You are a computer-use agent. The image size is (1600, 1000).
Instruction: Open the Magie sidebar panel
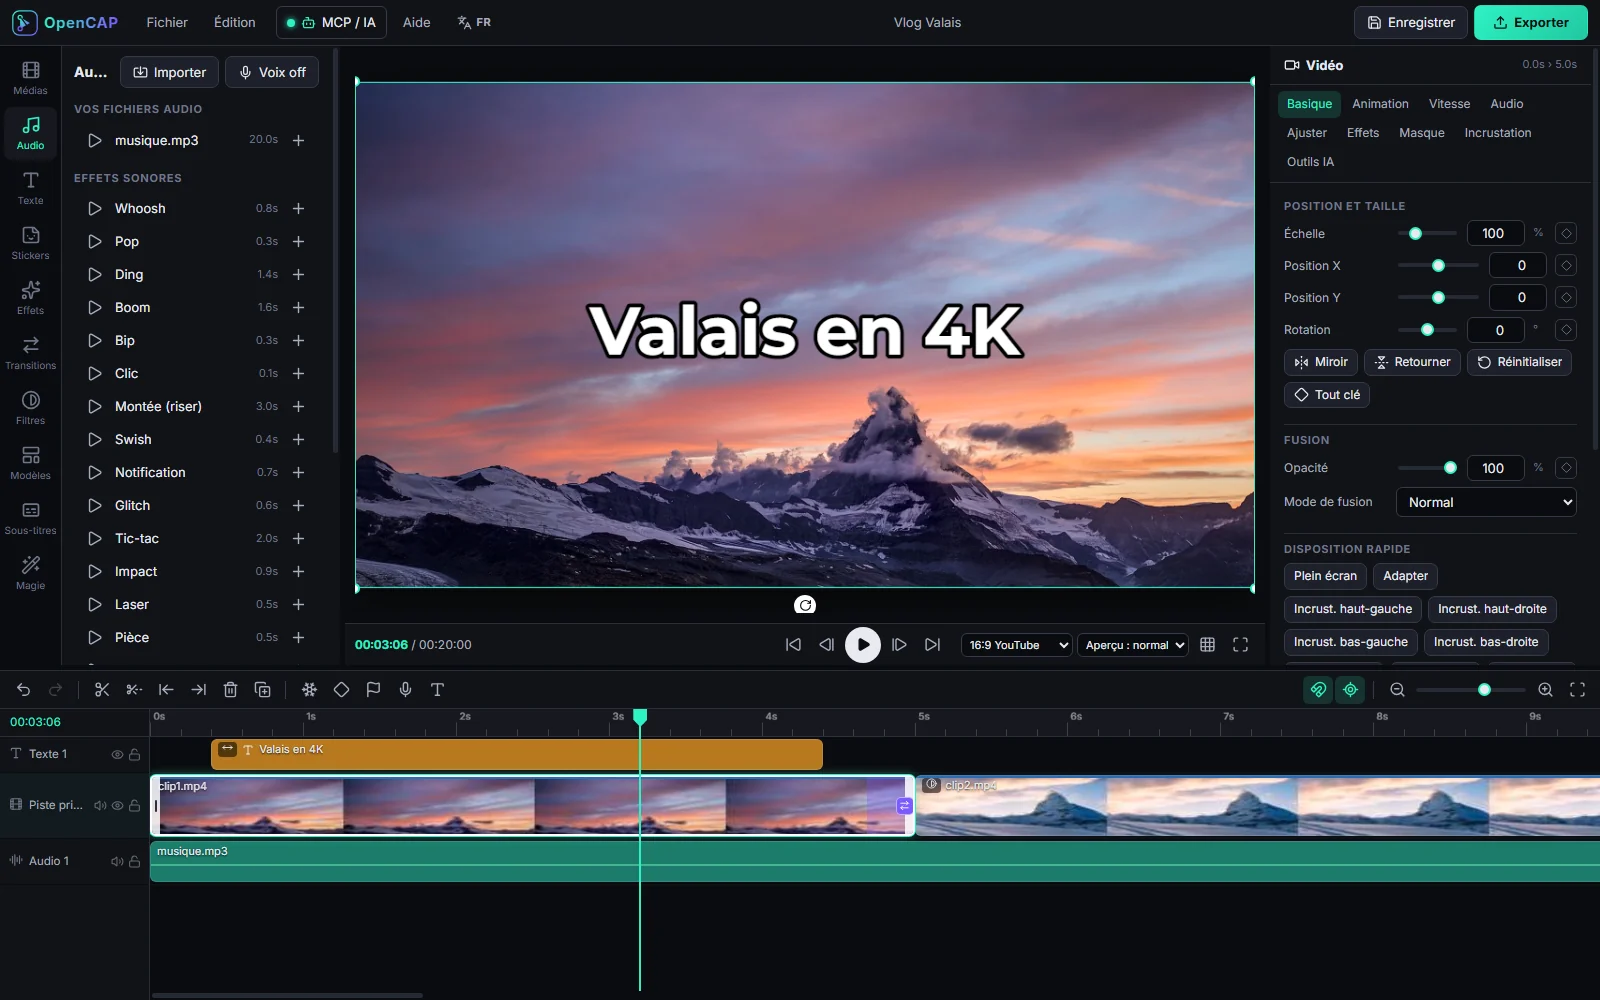pos(30,573)
